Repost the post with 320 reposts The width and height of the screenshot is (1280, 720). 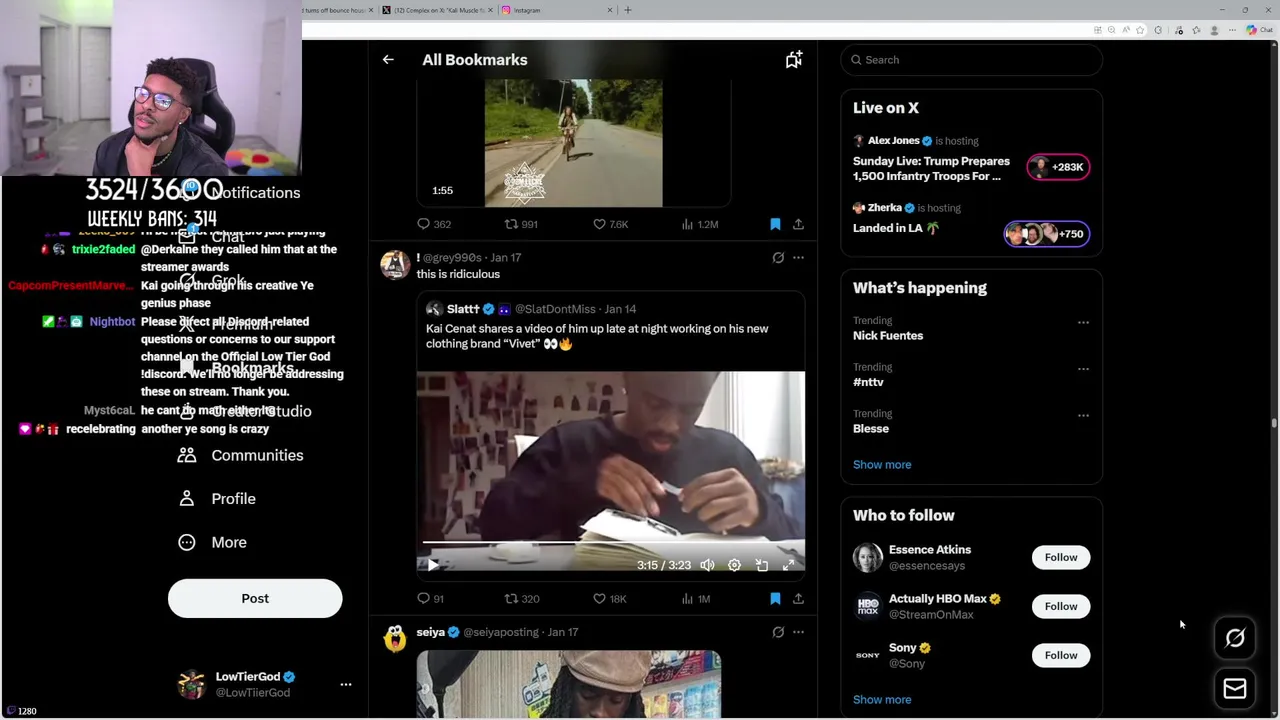pyautogui.click(x=521, y=598)
